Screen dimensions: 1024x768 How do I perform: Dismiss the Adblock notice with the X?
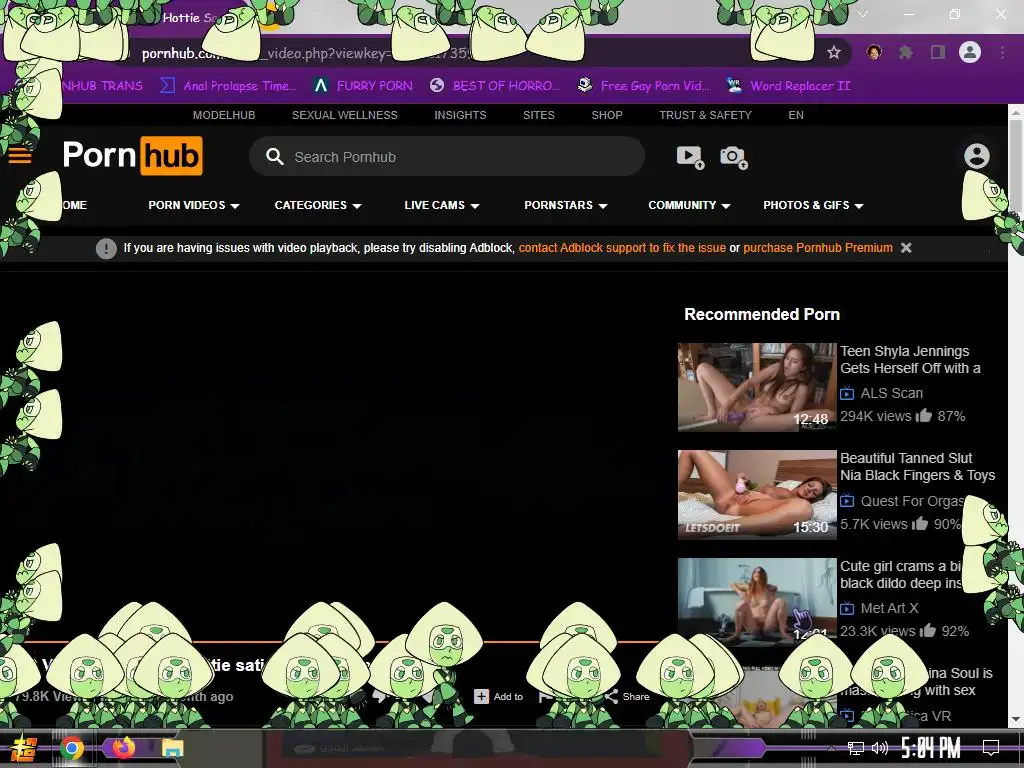pos(906,248)
